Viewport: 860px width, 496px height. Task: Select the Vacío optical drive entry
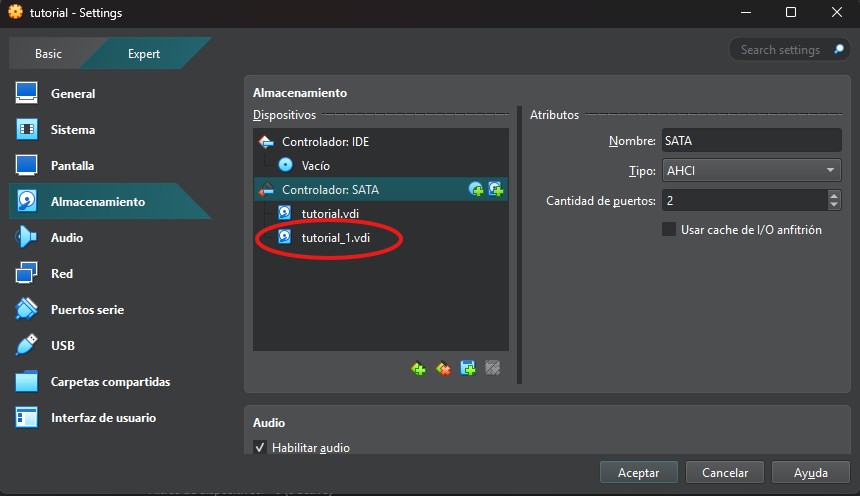381,165
